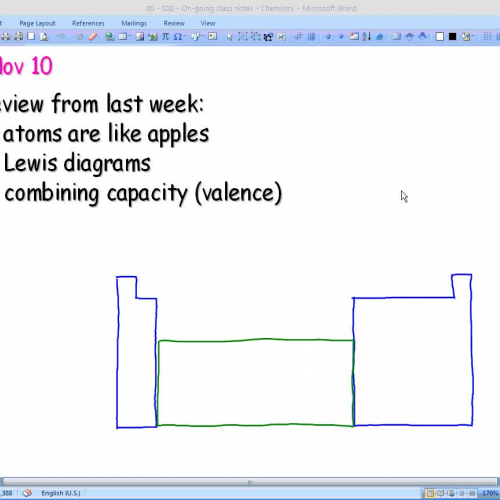Click the paint fill icon after black swatch
This screenshot has width=500, height=500.
465,36
